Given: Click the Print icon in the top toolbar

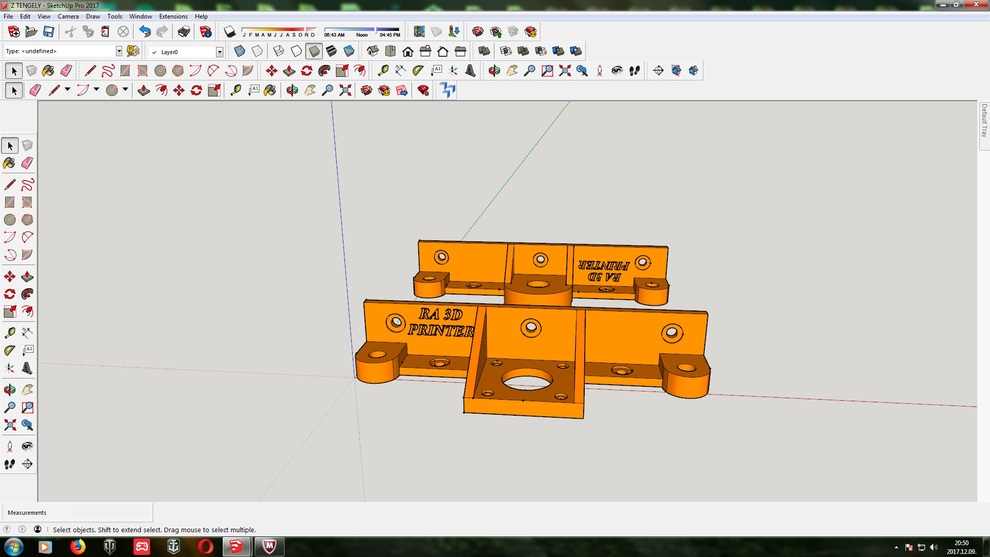Looking at the screenshot, I should tap(183, 32).
